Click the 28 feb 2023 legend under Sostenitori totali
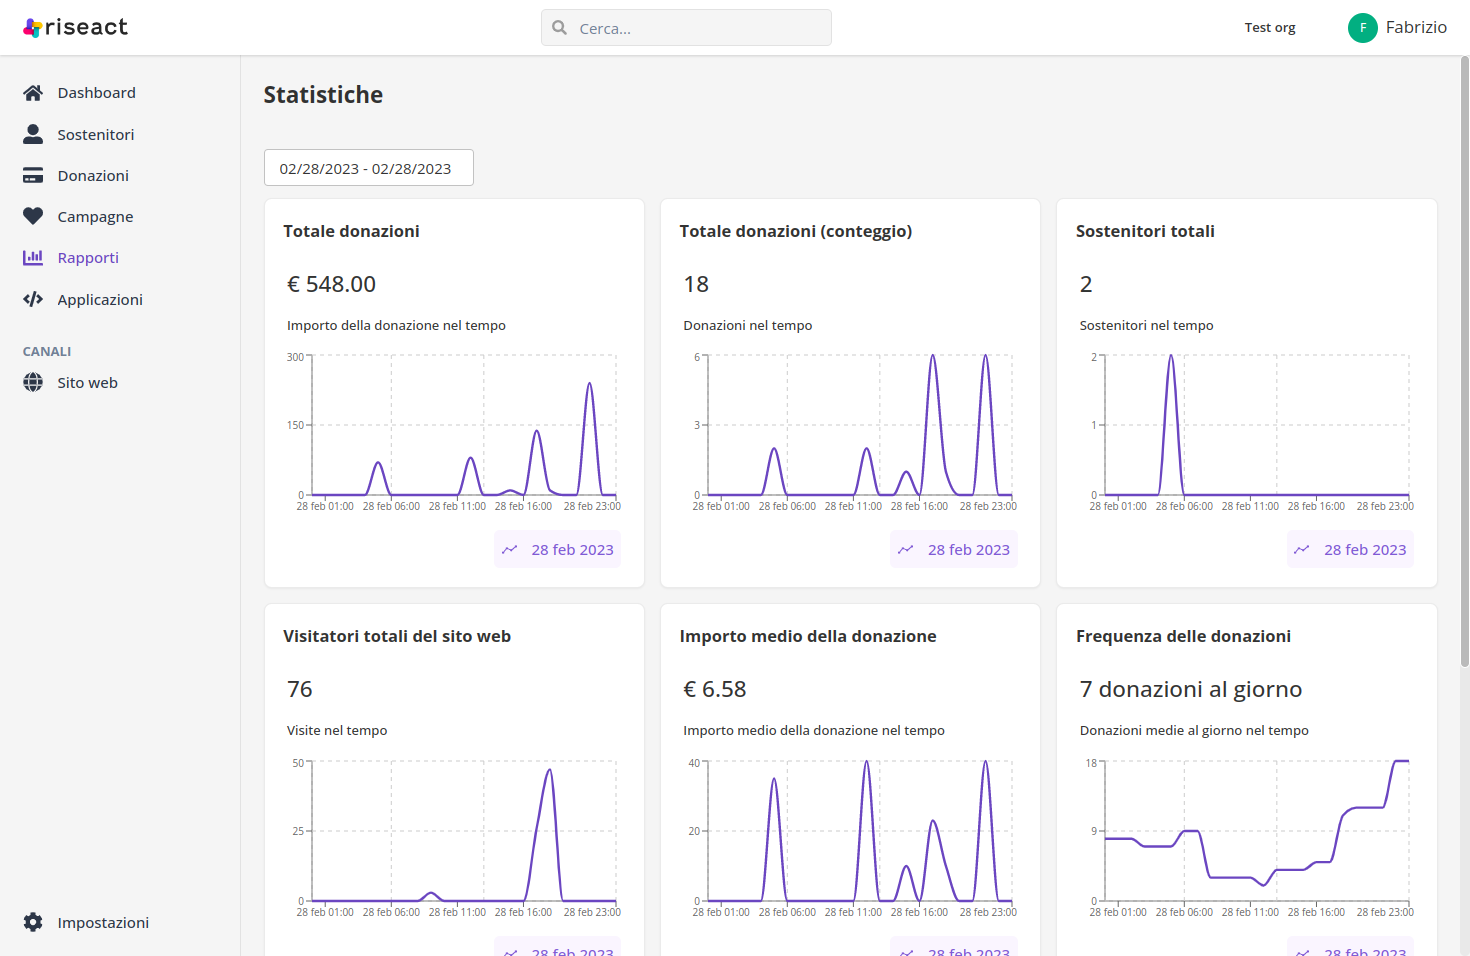Screen dimensions: 1470x956 [1350, 550]
